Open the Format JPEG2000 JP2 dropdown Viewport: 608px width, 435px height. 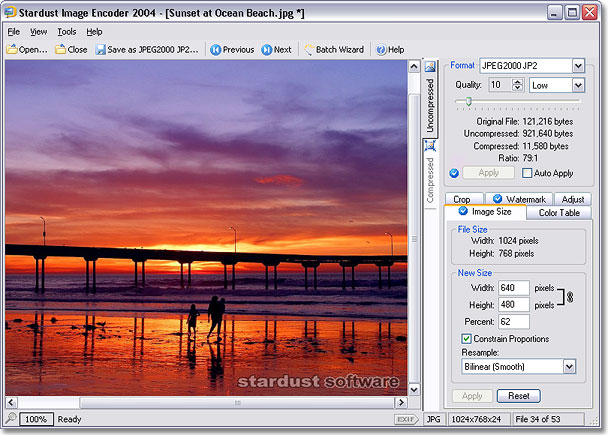coord(578,66)
